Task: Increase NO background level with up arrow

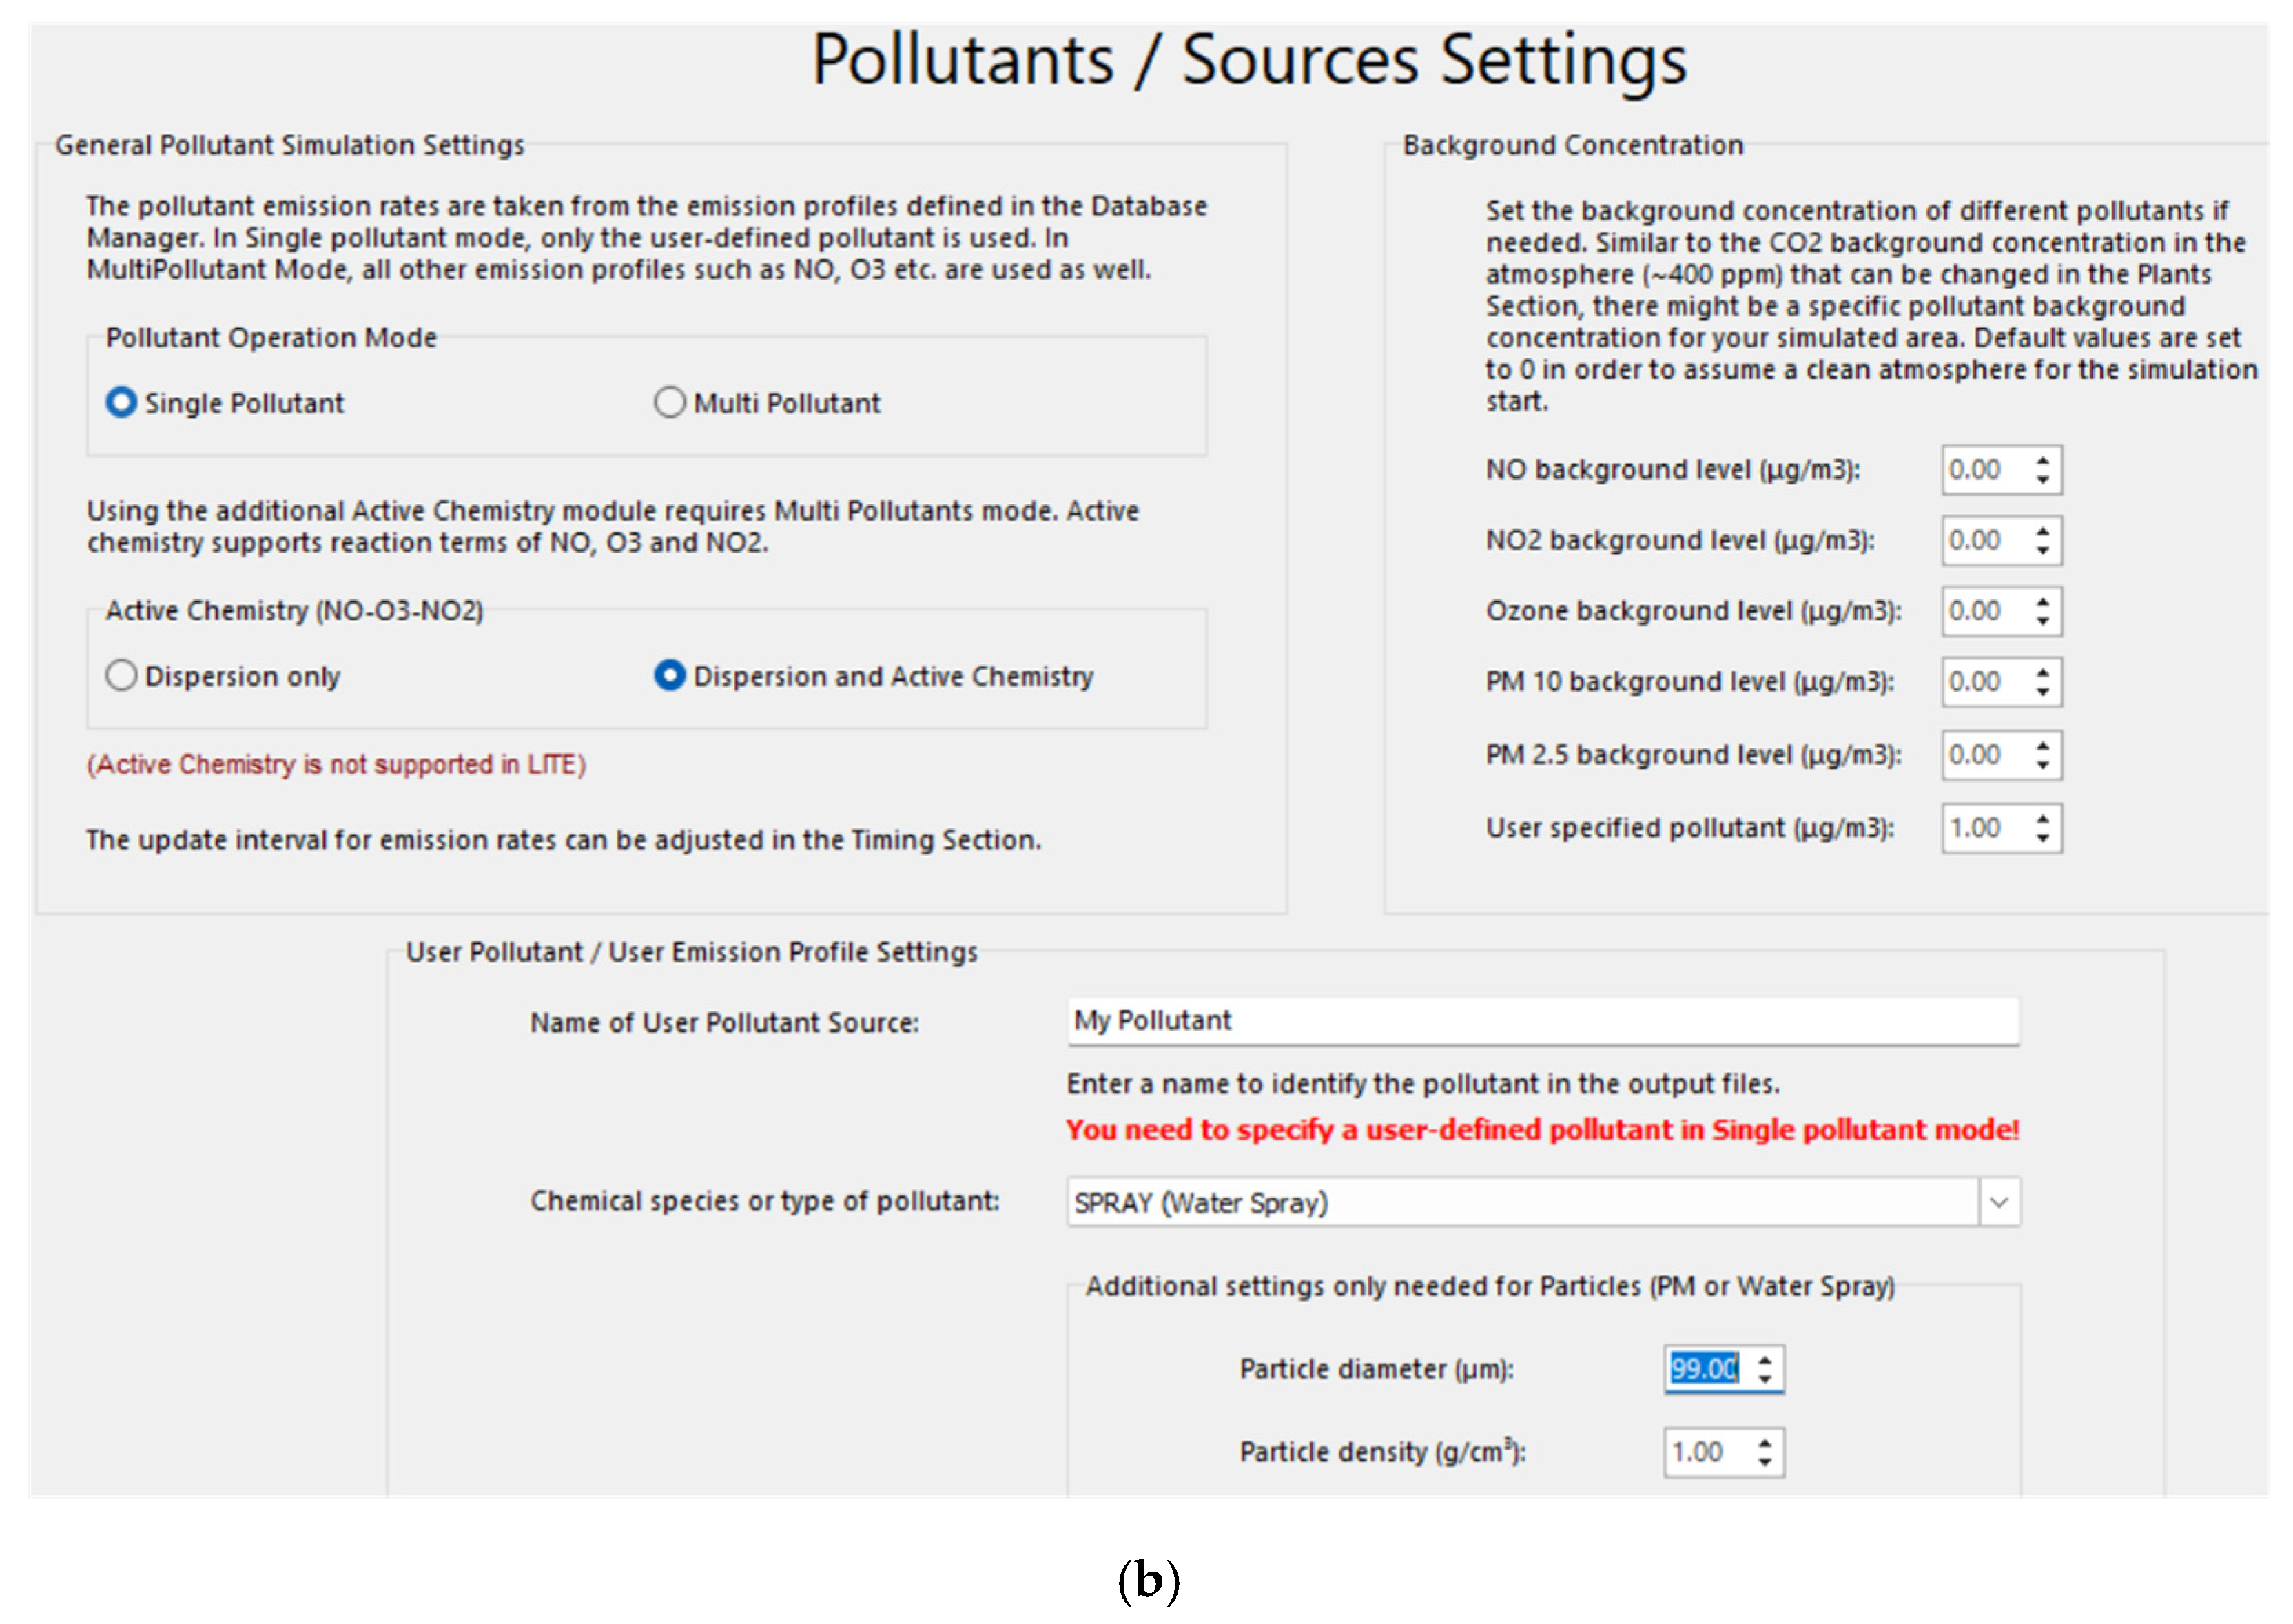Action: coord(2042,460)
